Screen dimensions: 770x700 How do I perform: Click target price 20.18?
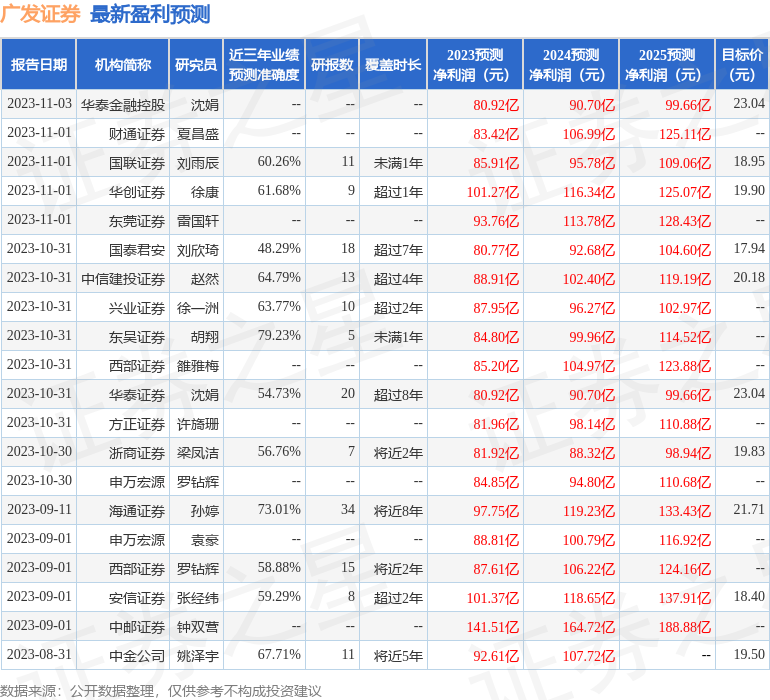tap(749, 277)
